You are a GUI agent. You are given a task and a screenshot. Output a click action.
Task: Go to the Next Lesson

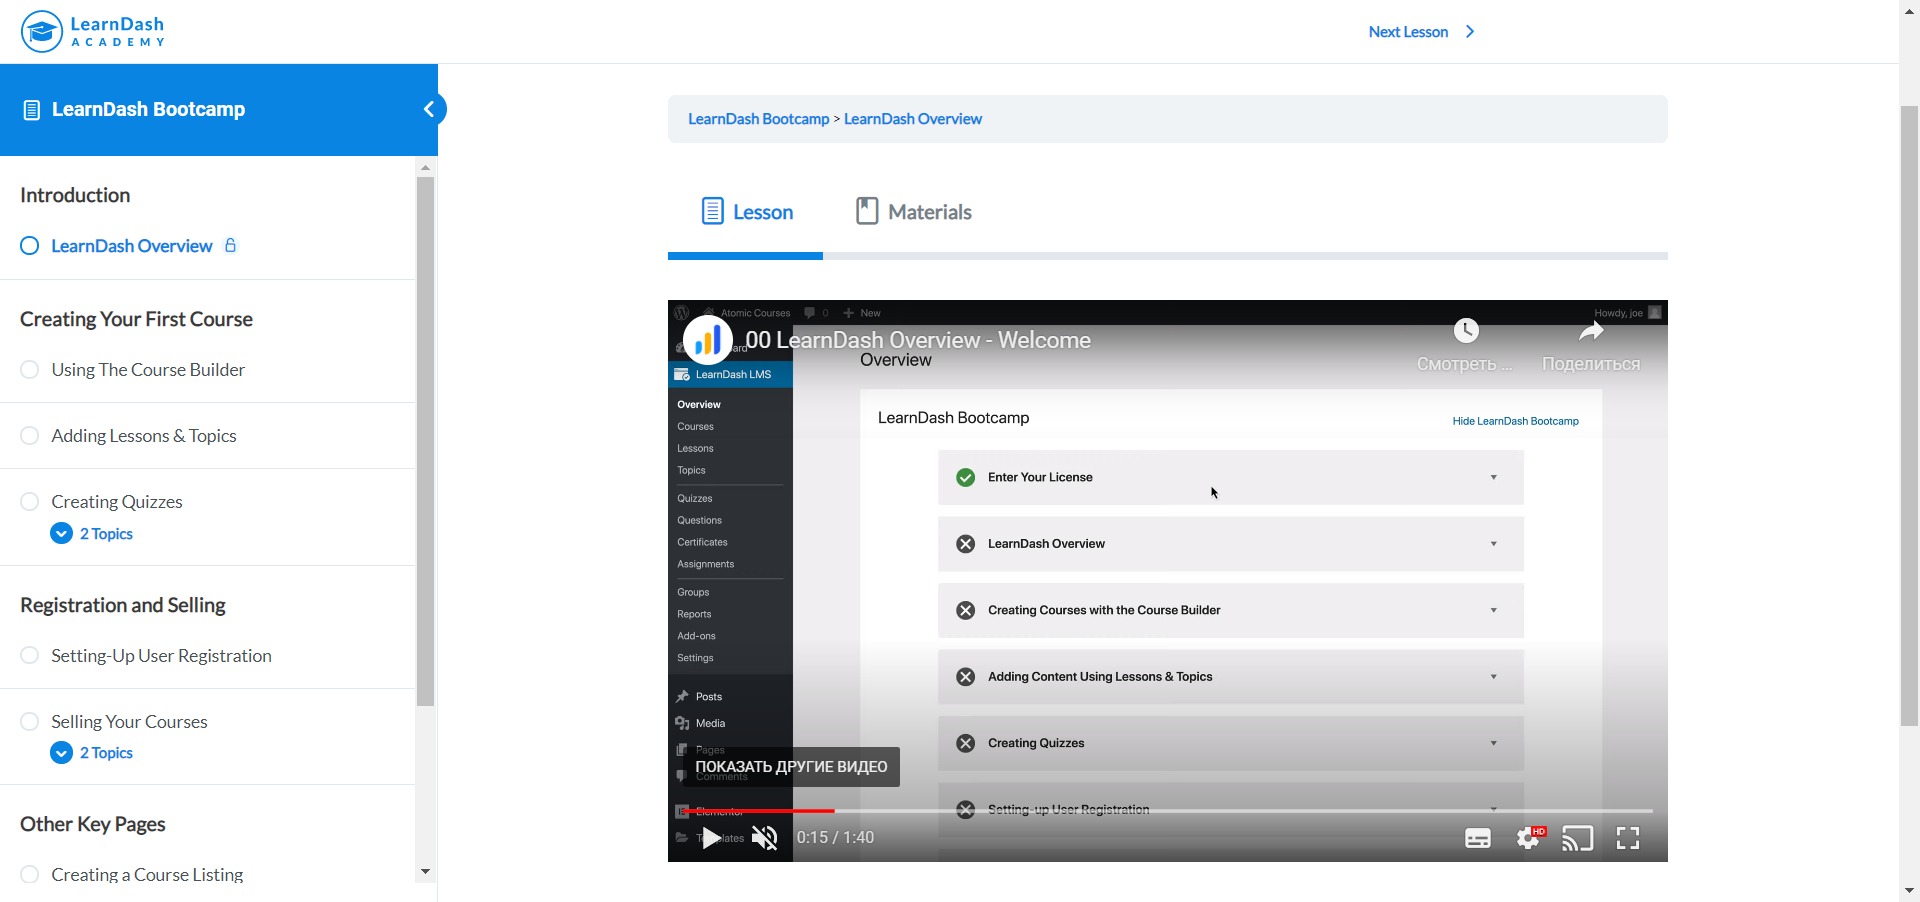(1421, 32)
